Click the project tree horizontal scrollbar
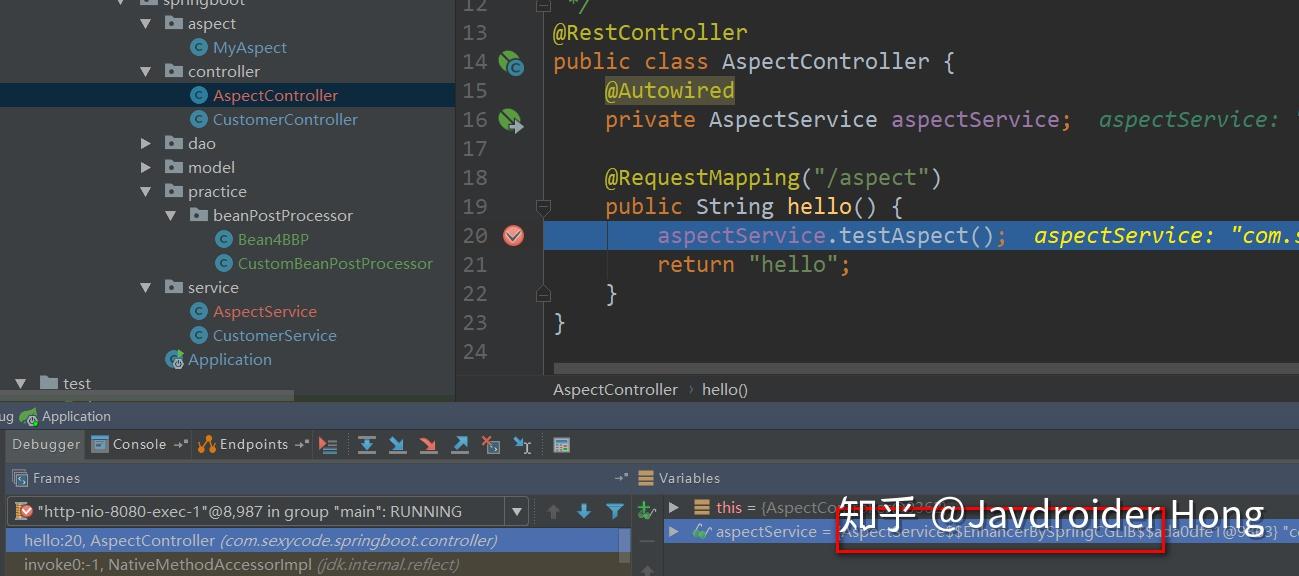 tap(150, 395)
